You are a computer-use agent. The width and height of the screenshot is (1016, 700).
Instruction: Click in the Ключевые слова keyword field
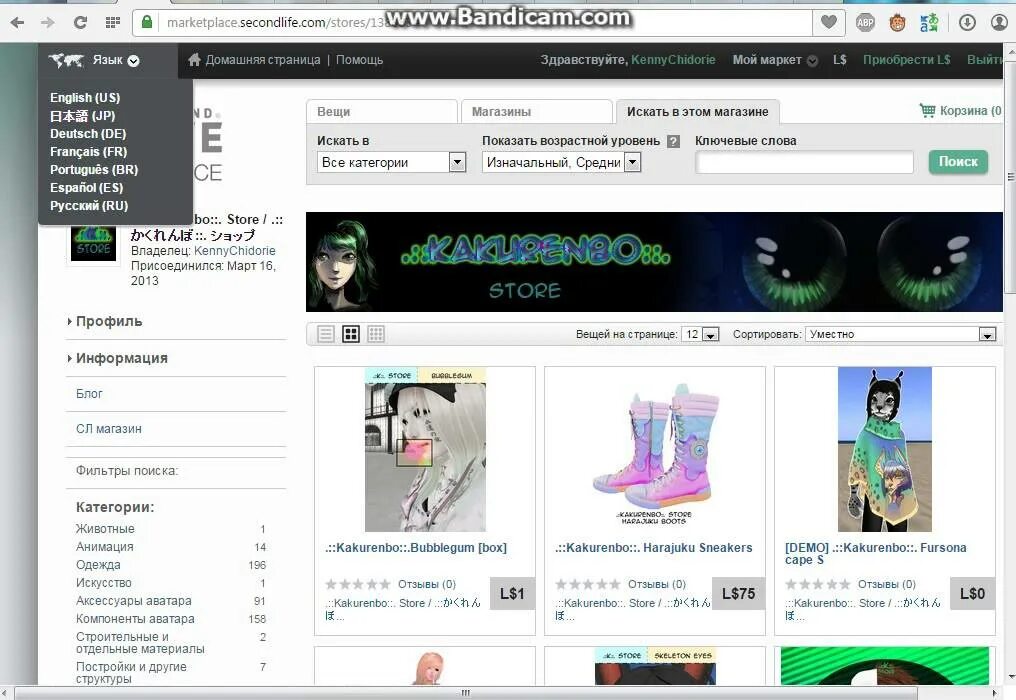pos(804,163)
